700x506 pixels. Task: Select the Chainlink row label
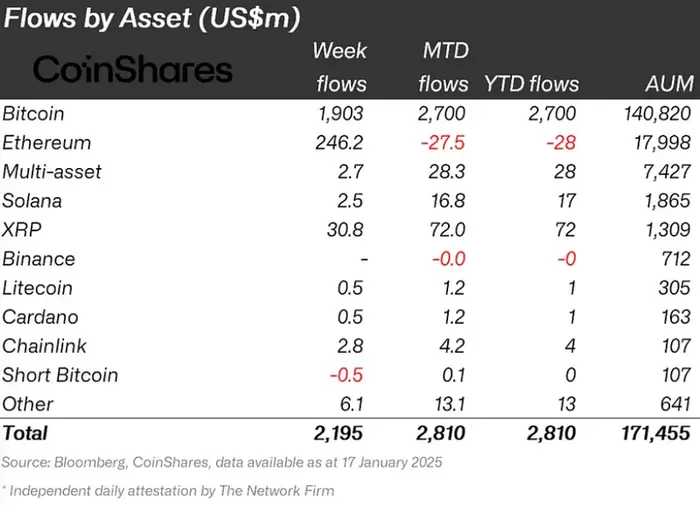(45, 346)
